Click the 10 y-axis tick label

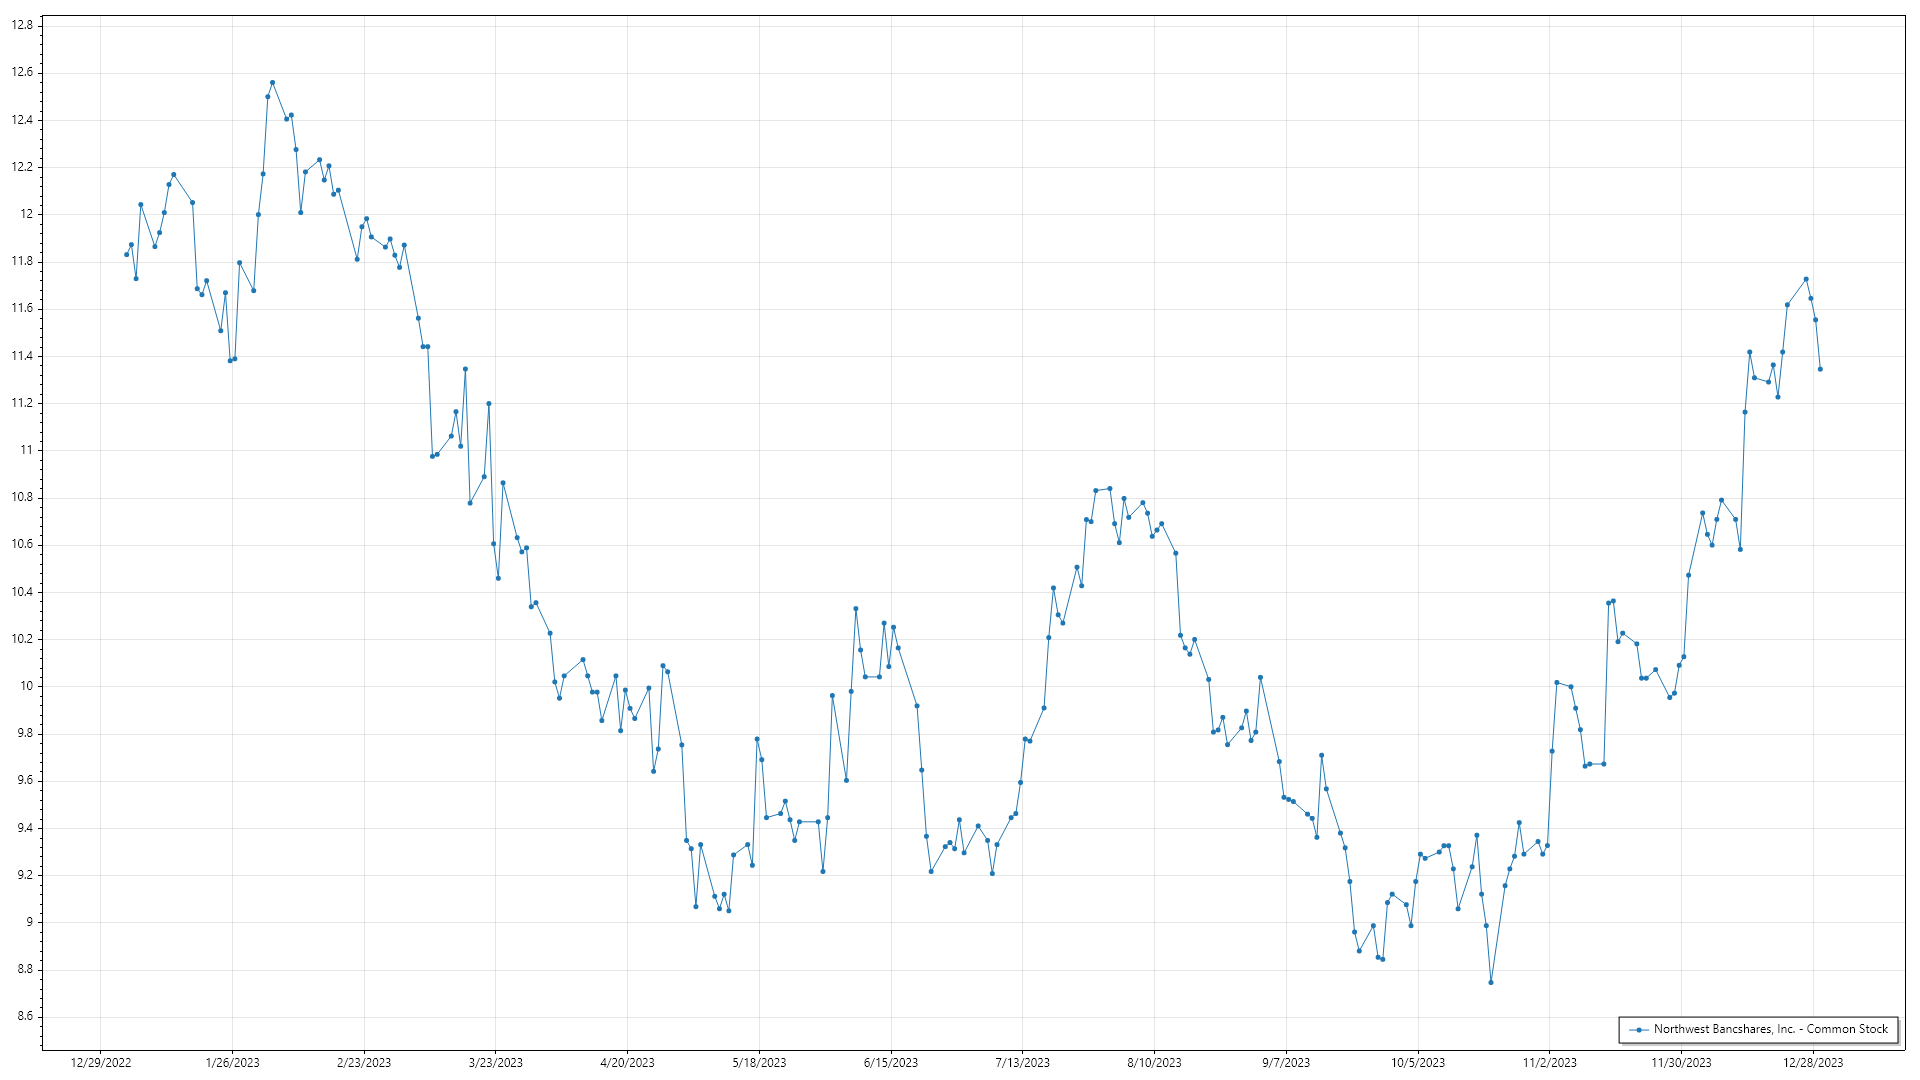pos(27,686)
